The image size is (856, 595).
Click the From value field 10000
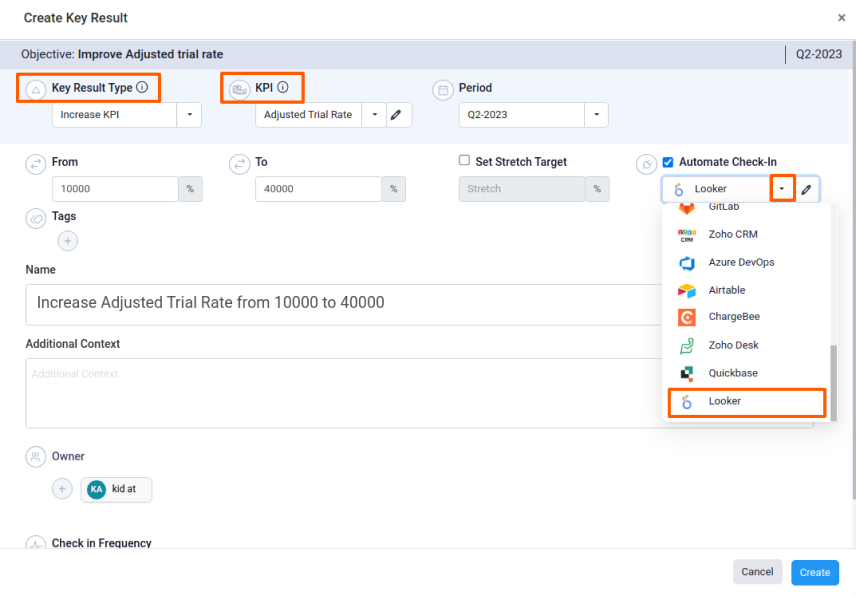tap(115, 189)
